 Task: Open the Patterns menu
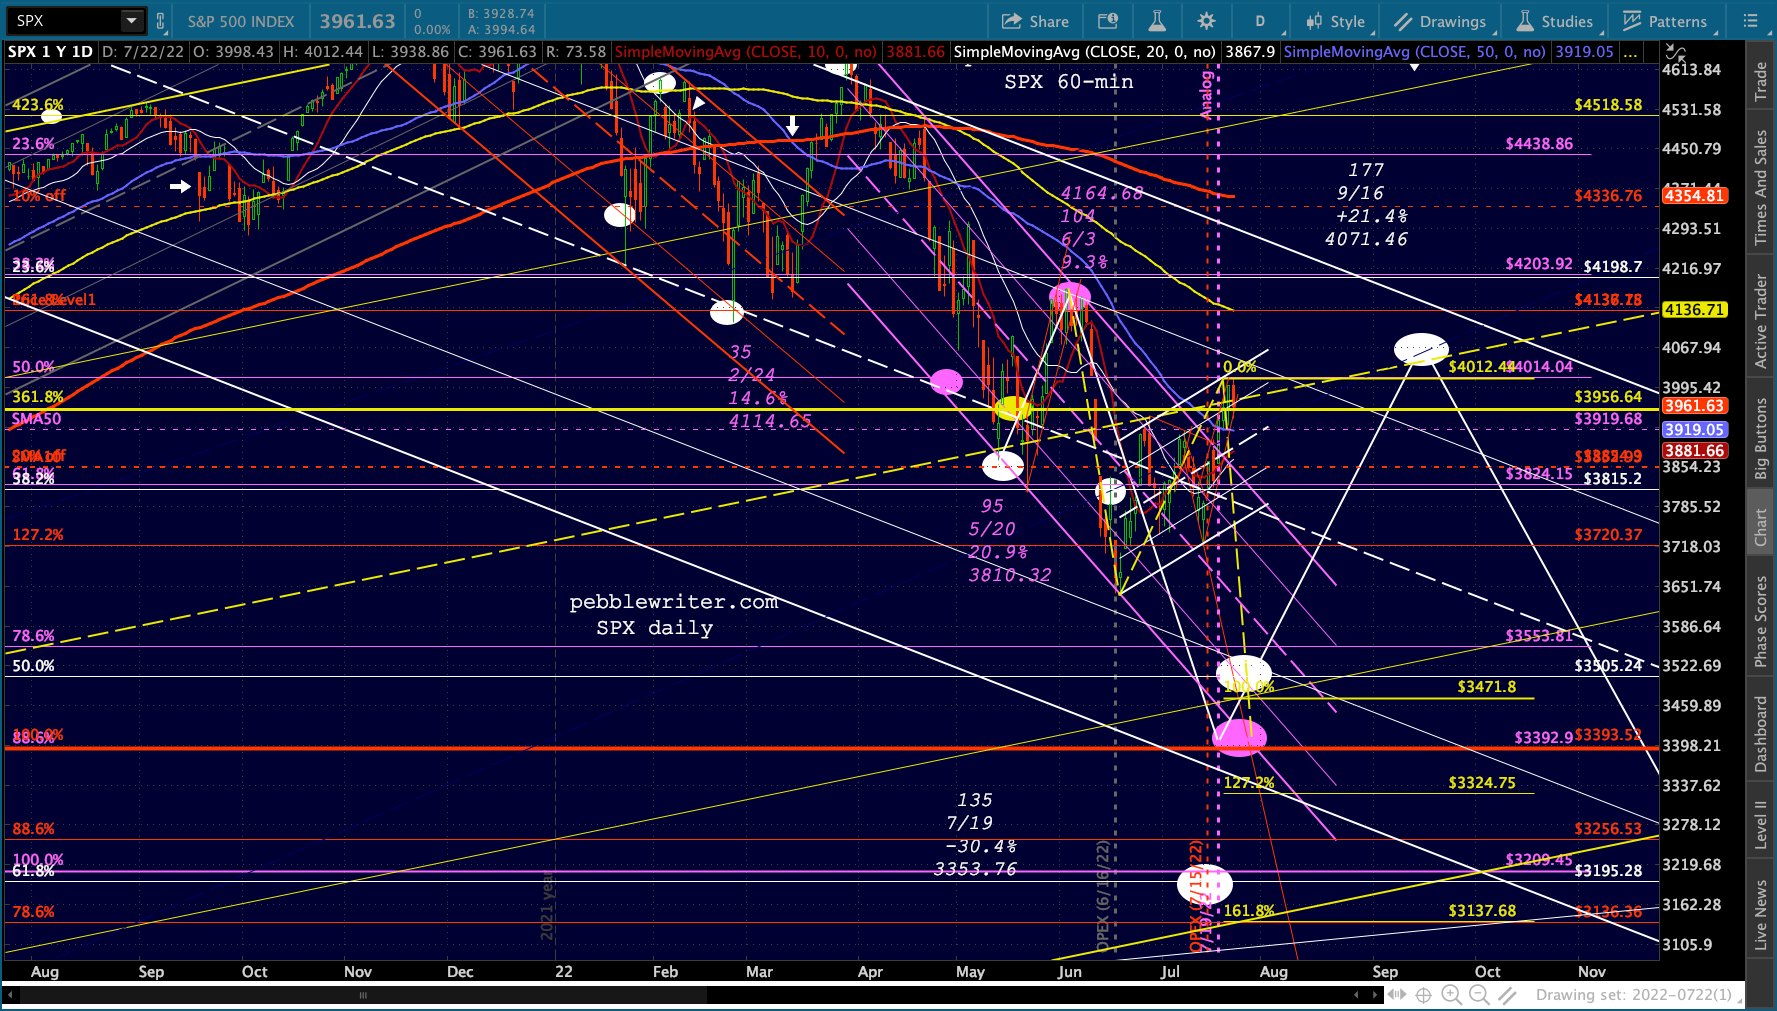[1665, 21]
